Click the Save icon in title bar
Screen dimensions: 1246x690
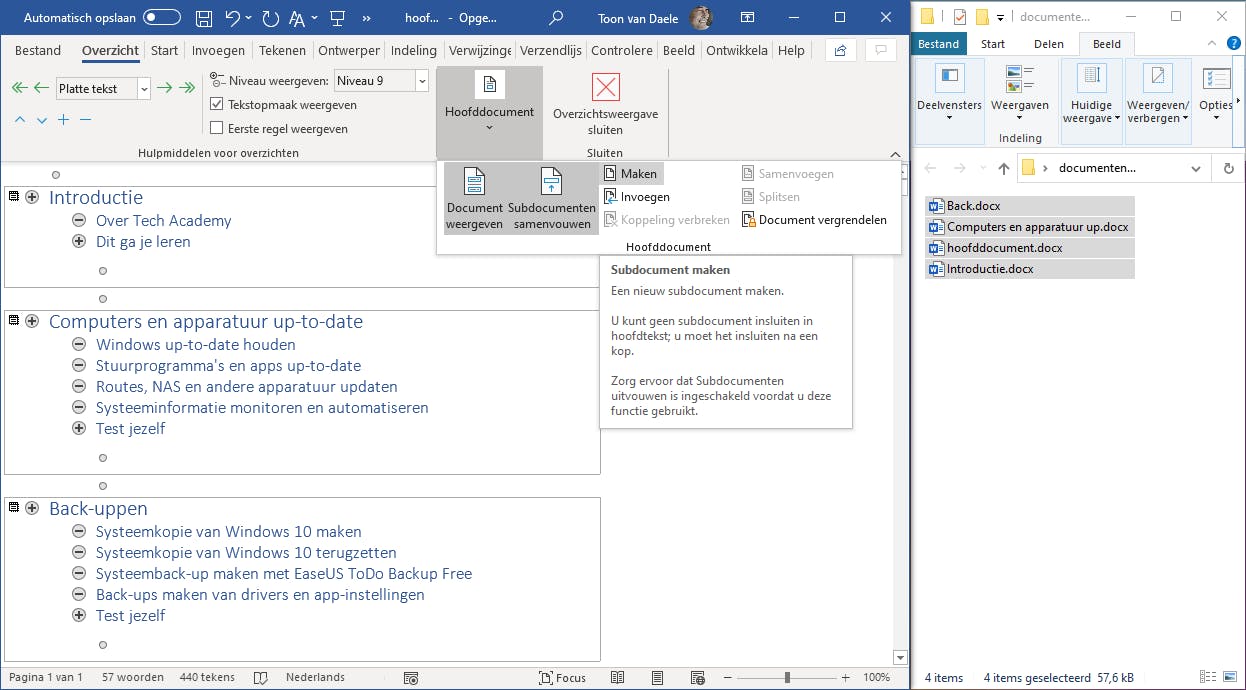(204, 18)
